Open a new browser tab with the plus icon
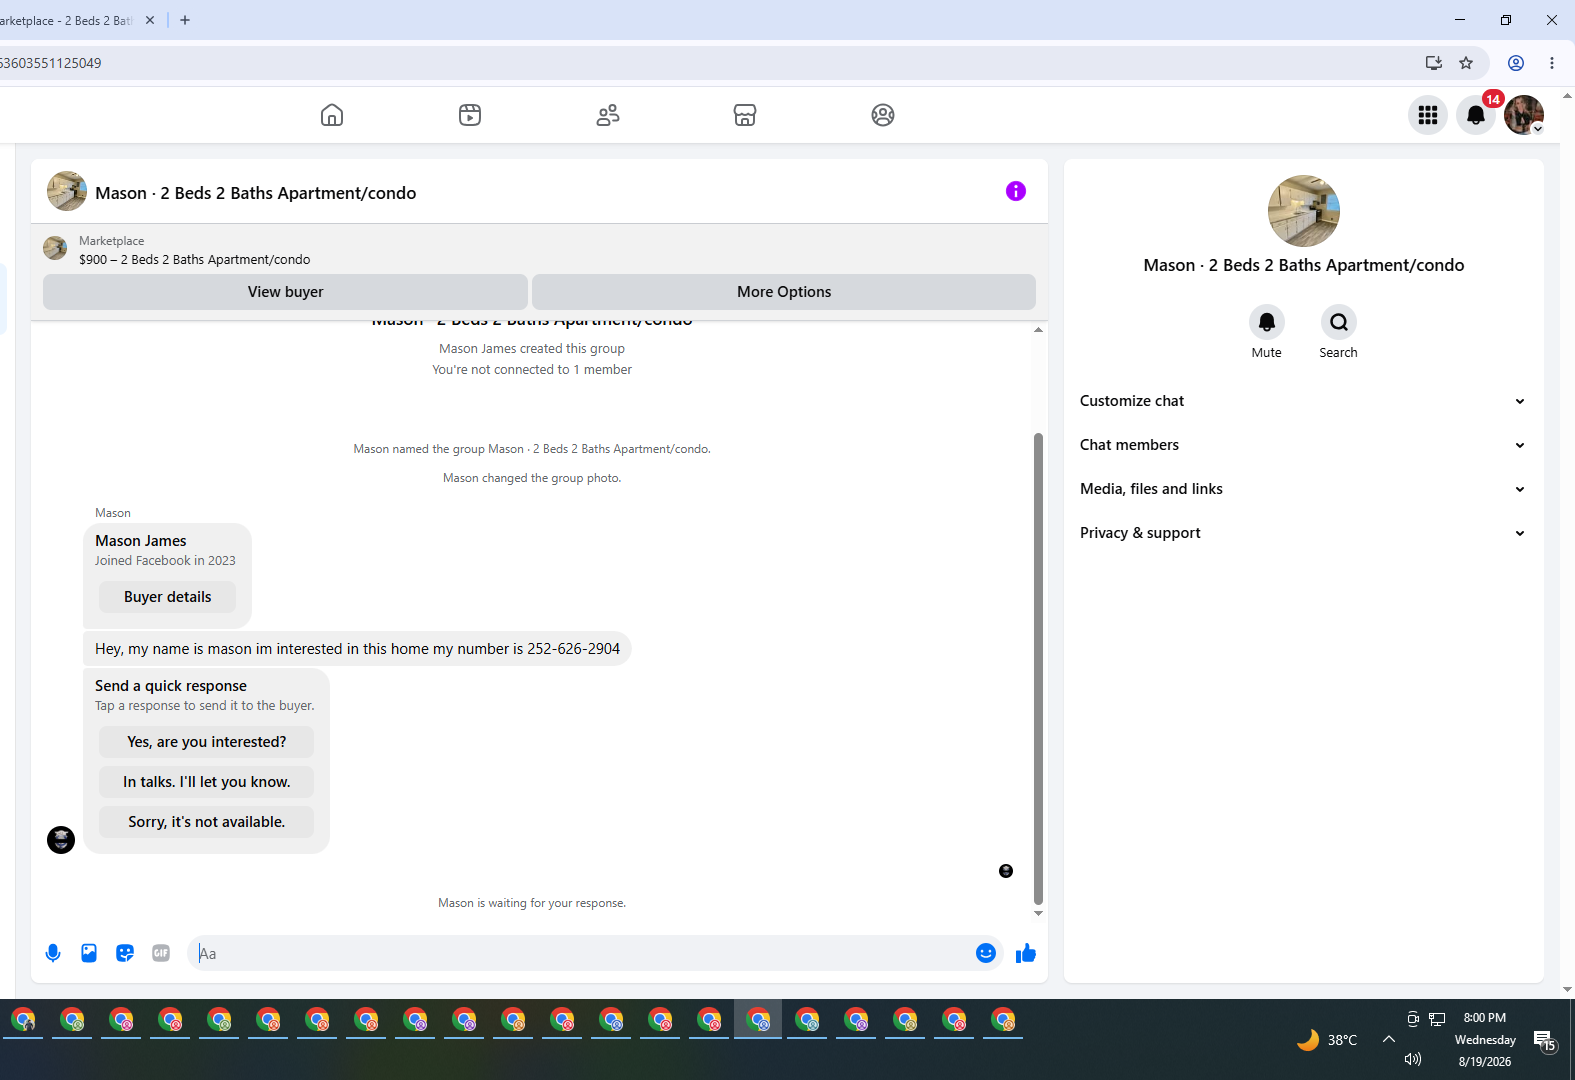The width and height of the screenshot is (1575, 1080). click(185, 20)
